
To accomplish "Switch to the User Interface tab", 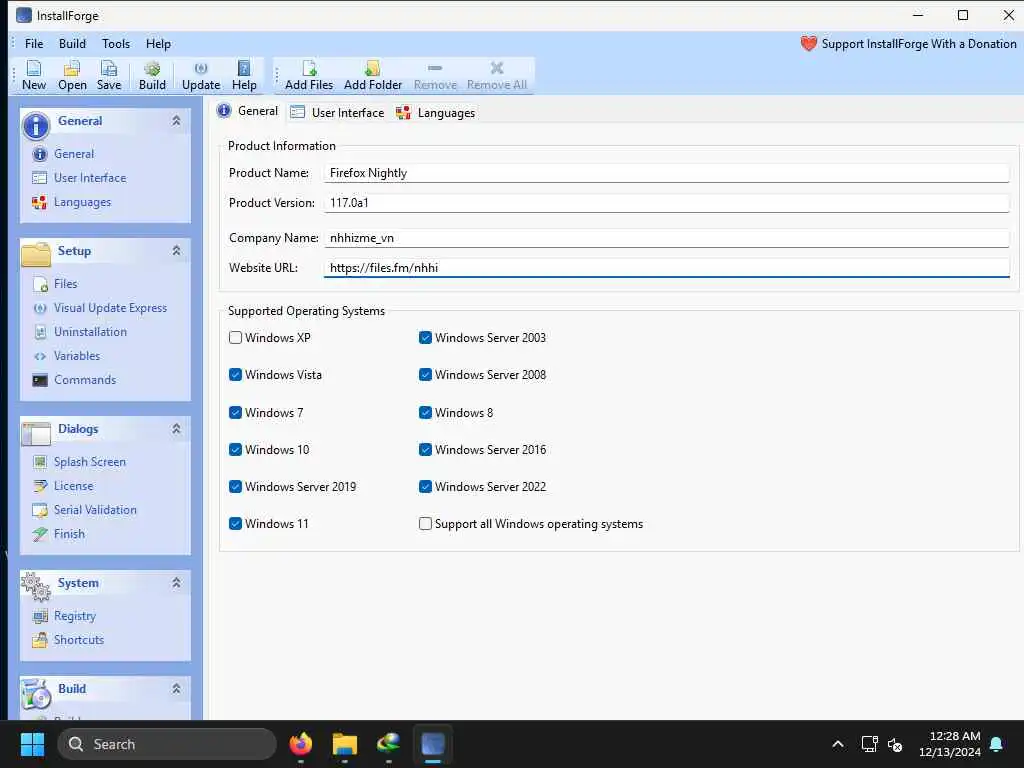I will (338, 112).
